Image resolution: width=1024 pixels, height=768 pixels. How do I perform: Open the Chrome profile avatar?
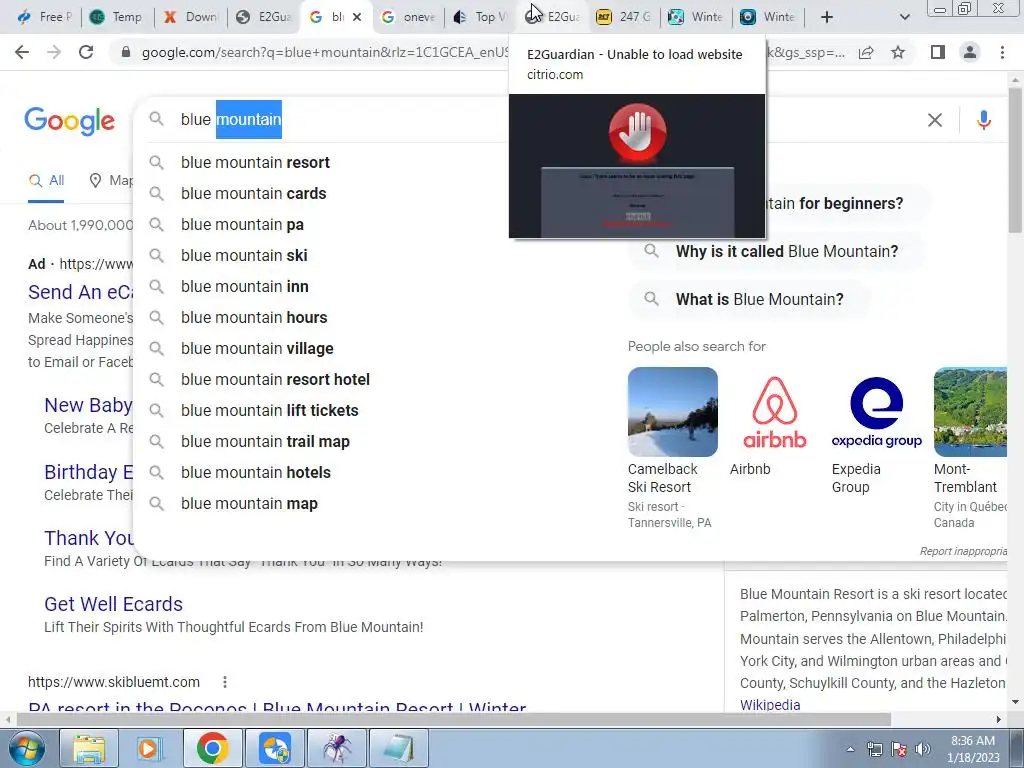(x=970, y=52)
